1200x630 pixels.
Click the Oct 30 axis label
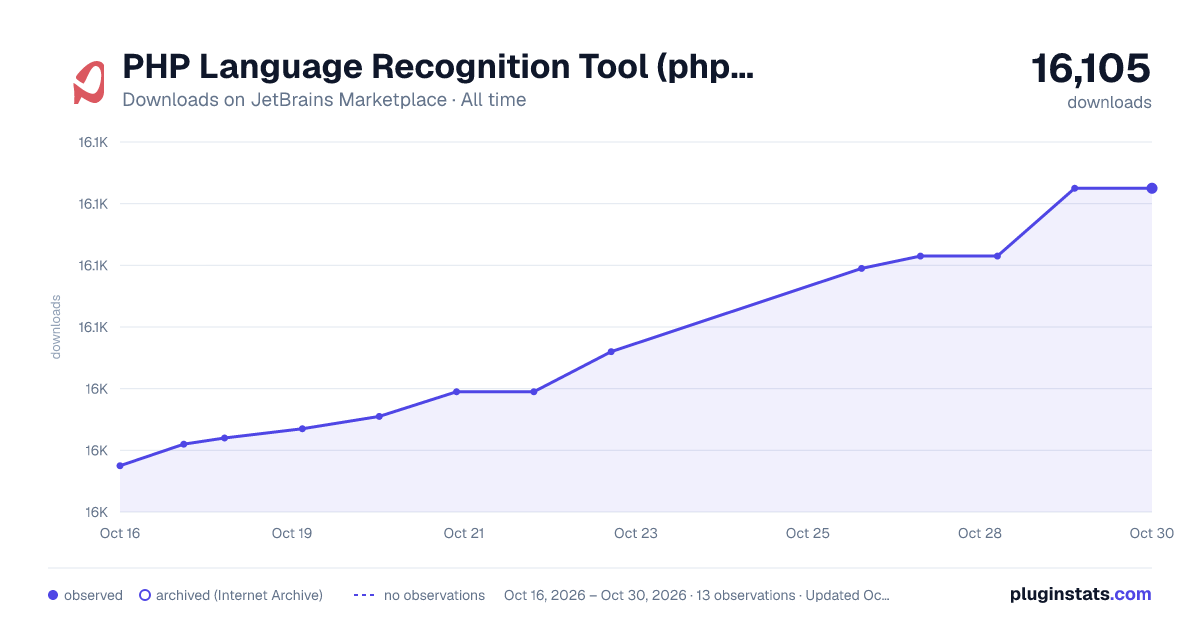click(1150, 533)
